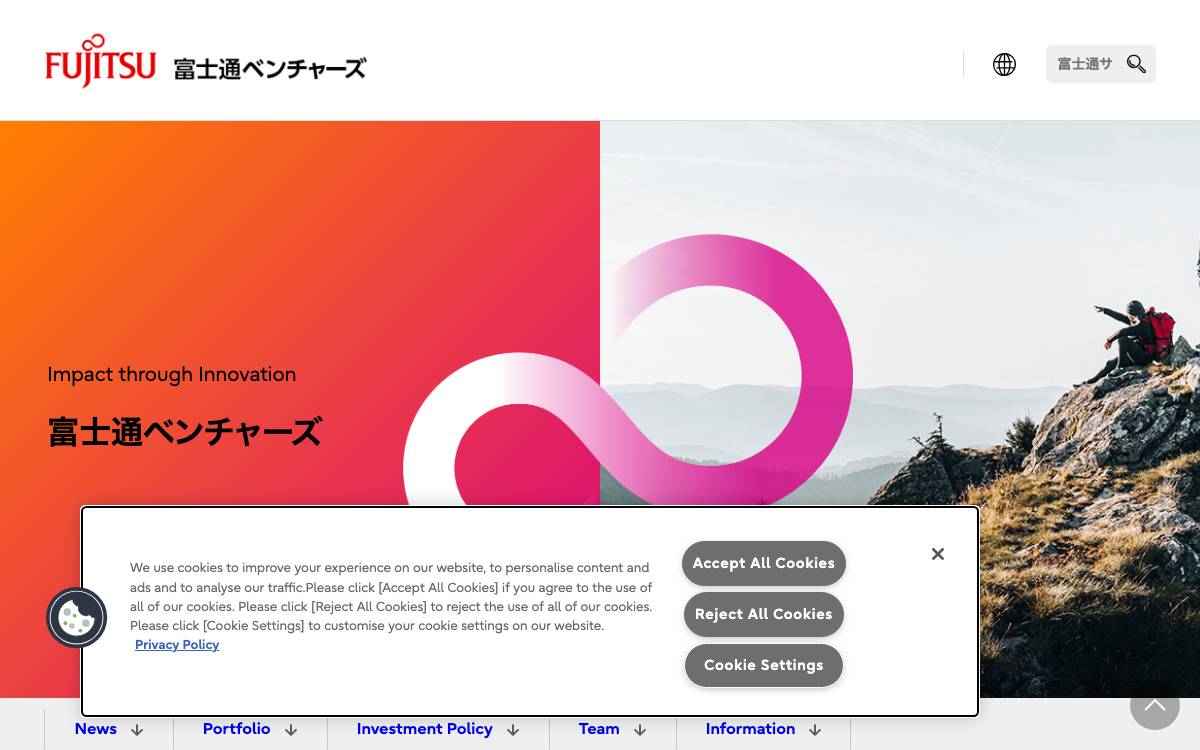The width and height of the screenshot is (1200, 750).
Task: Accept All Cookies in the banner
Action: pos(764,563)
